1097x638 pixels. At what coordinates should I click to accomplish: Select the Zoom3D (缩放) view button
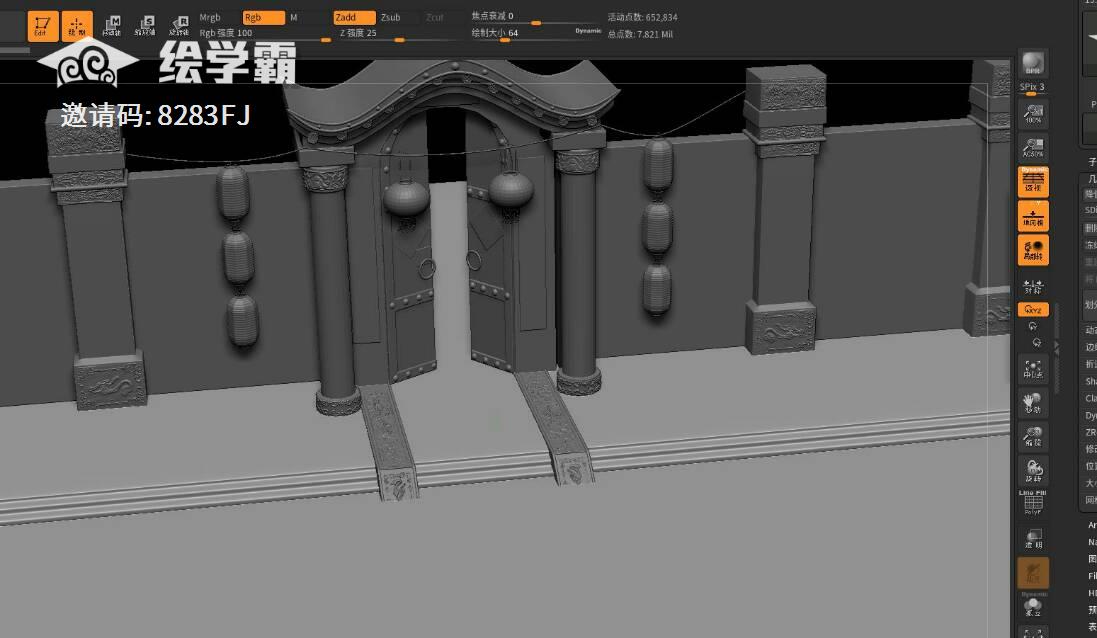coord(1033,437)
